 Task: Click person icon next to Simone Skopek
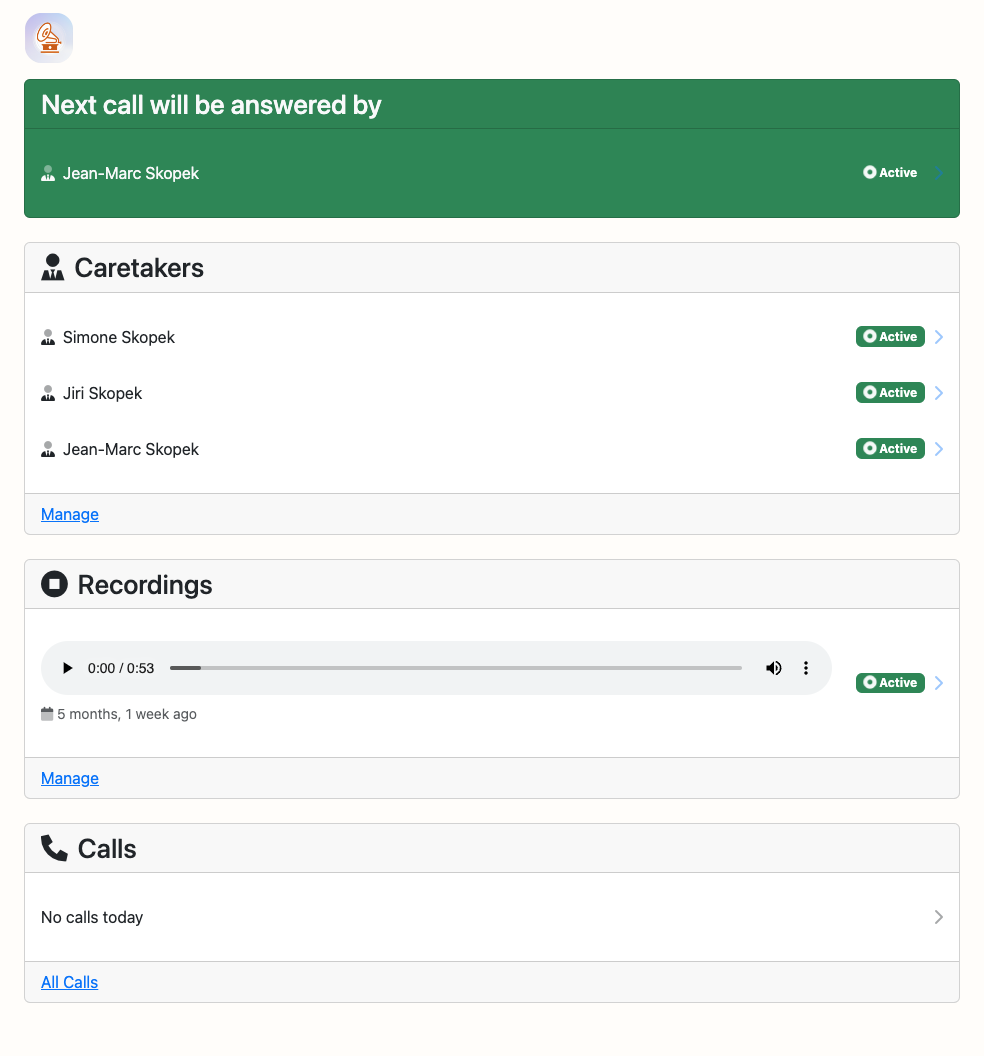point(48,337)
